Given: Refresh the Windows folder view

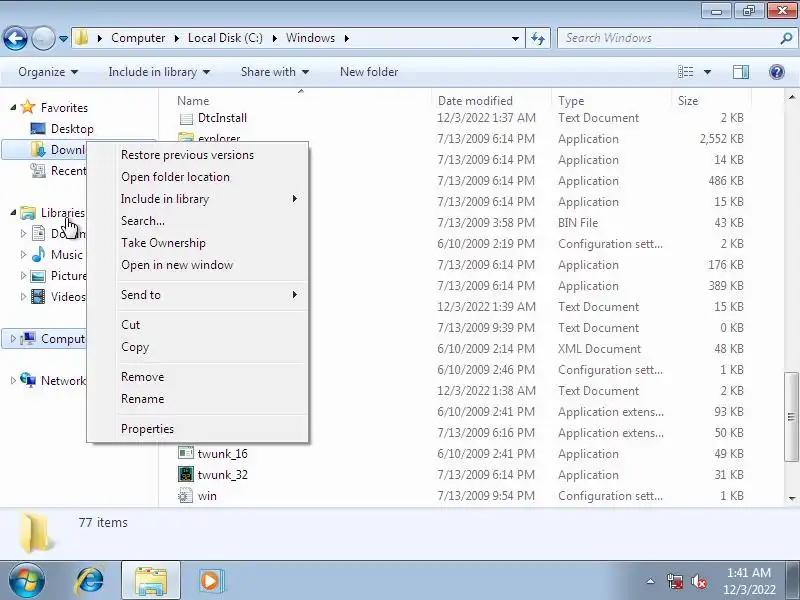Looking at the screenshot, I should pos(538,38).
